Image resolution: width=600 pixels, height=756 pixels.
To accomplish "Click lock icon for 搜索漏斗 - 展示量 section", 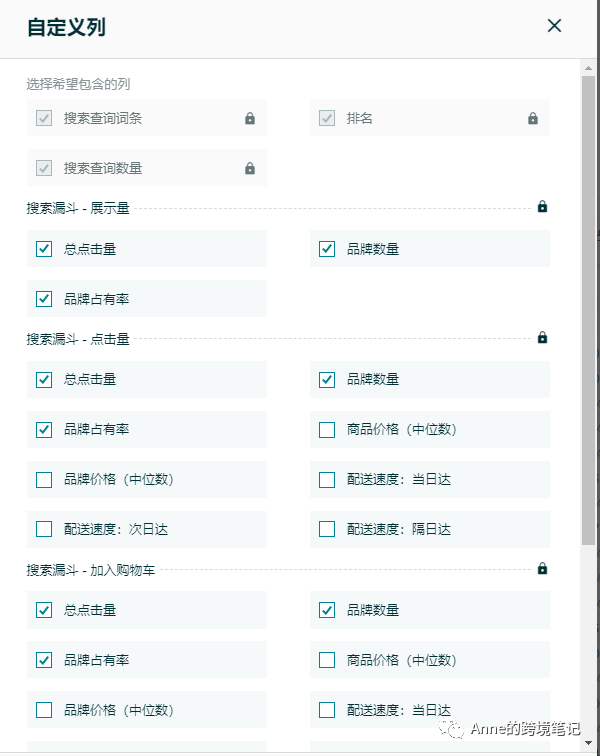I will [542, 207].
